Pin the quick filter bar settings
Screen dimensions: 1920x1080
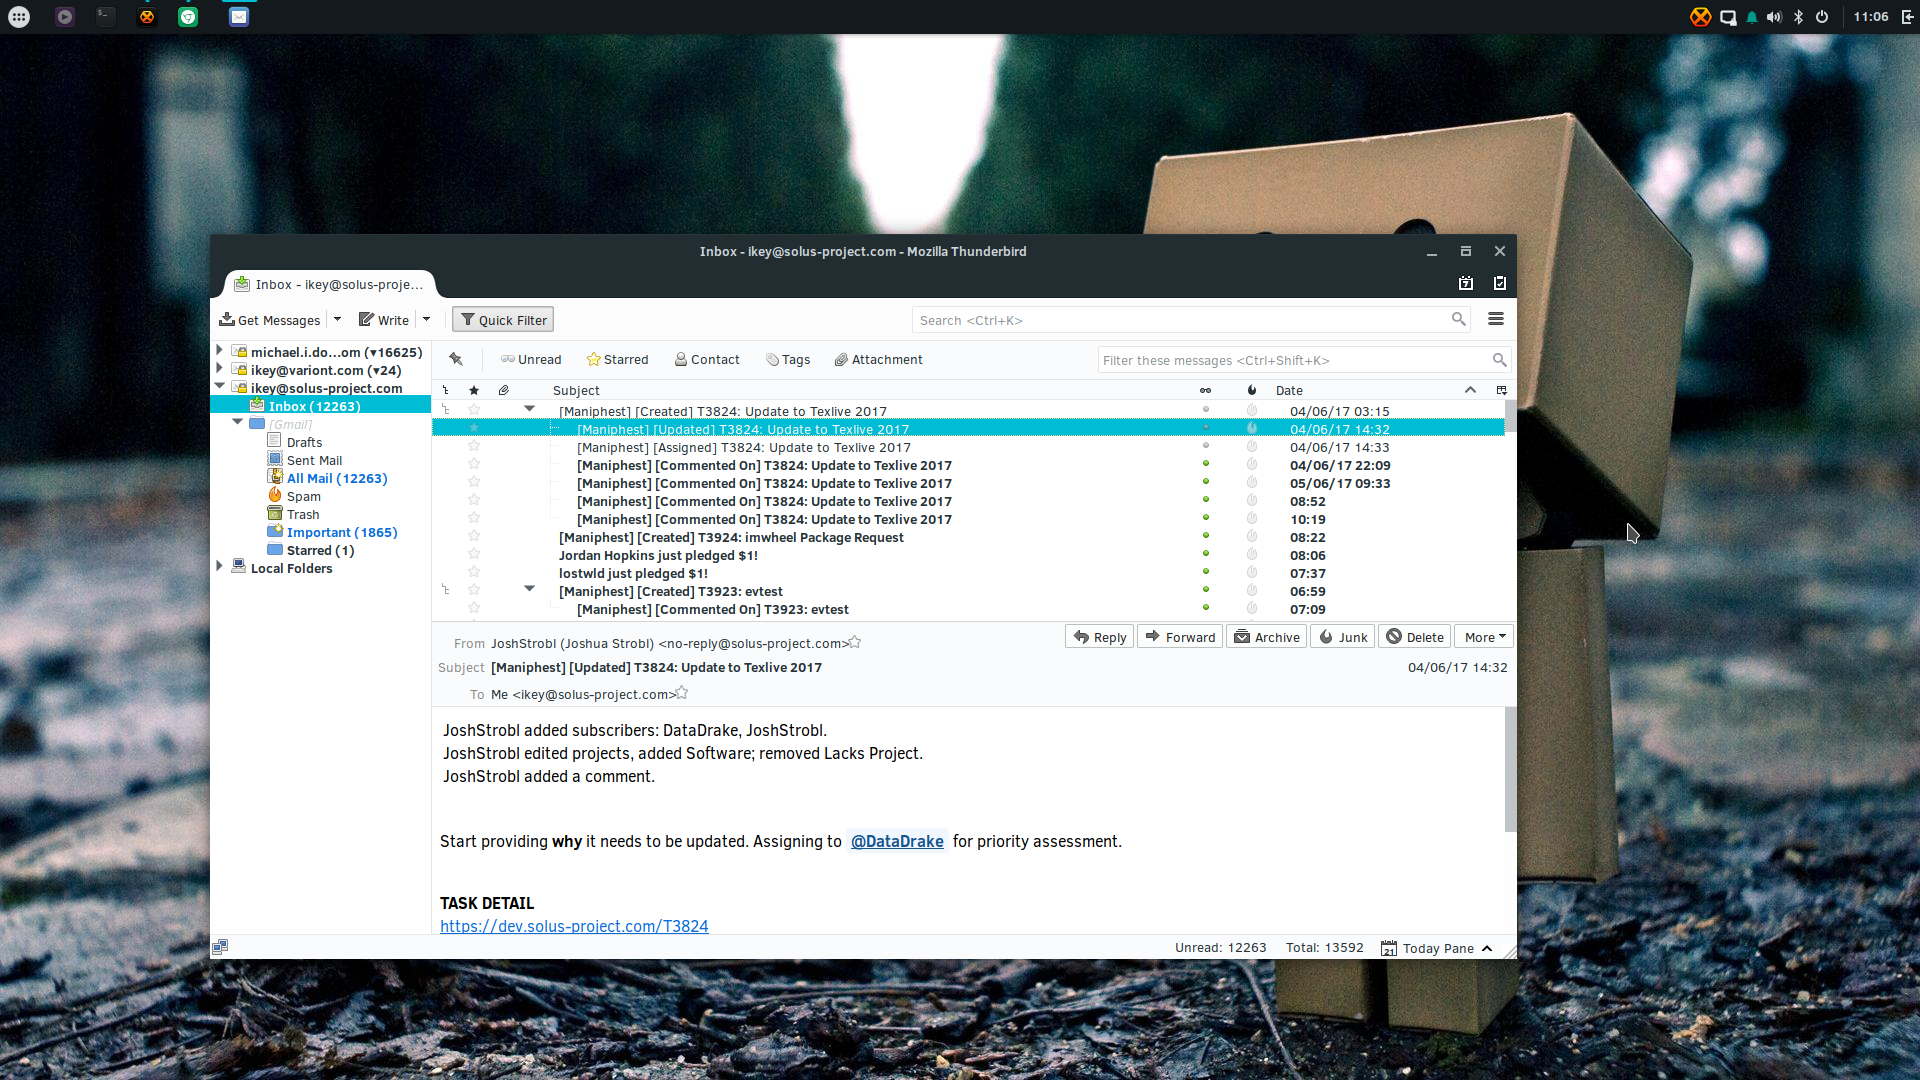tap(456, 359)
